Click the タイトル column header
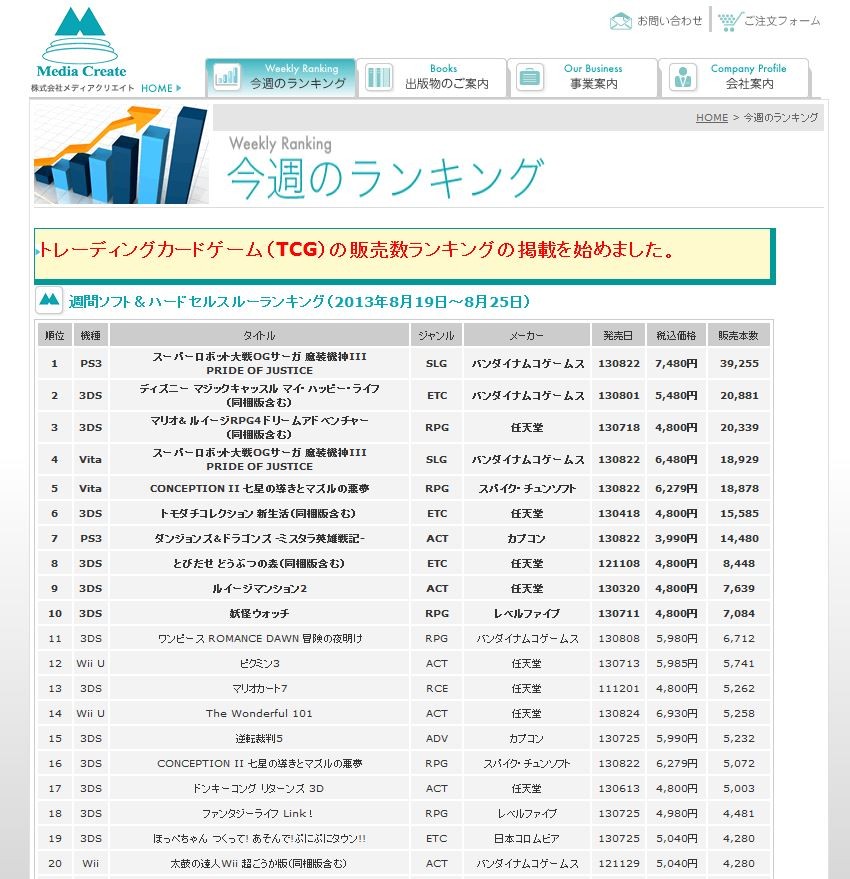The image size is (850, 879). [259, 335]
